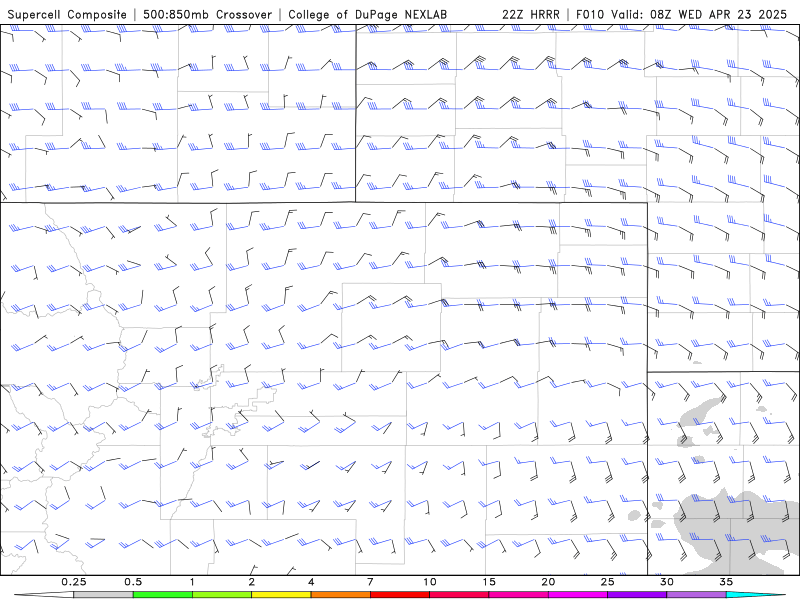Click the Supercell Composite title text
Image resolution: width=800 pixels, height=600 pixels.
pos(67,15)
